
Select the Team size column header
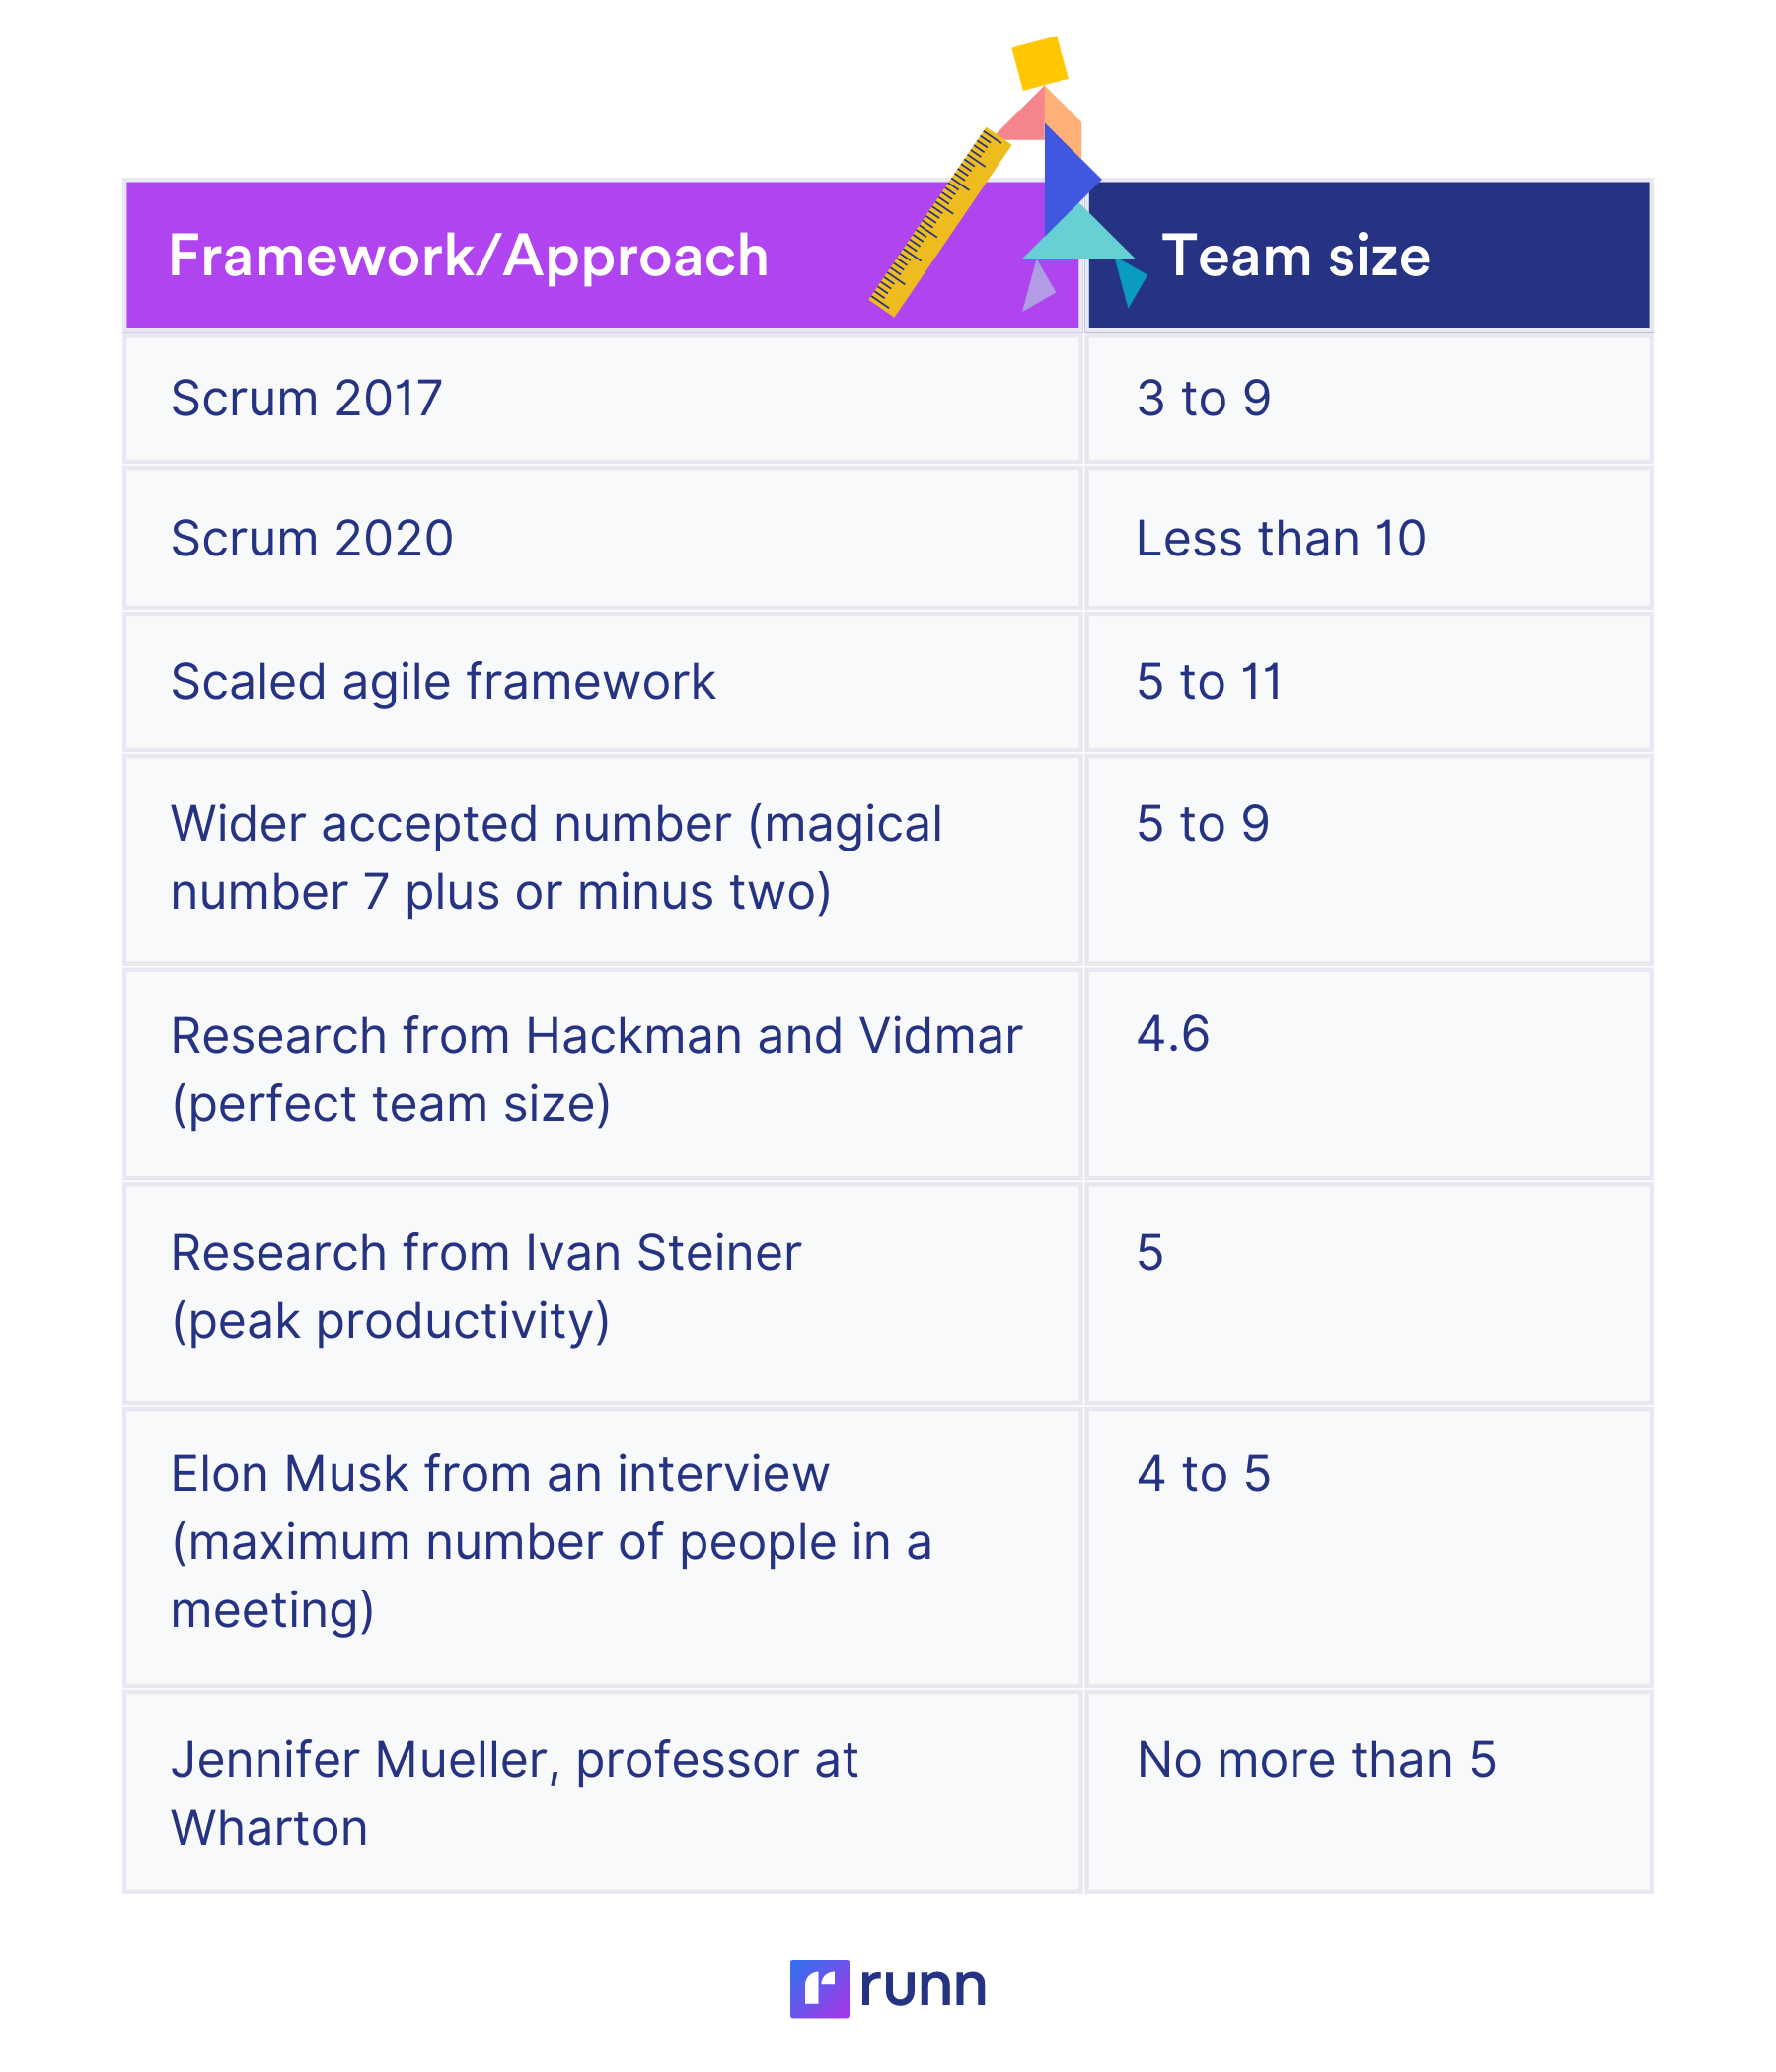[1368, 255]
